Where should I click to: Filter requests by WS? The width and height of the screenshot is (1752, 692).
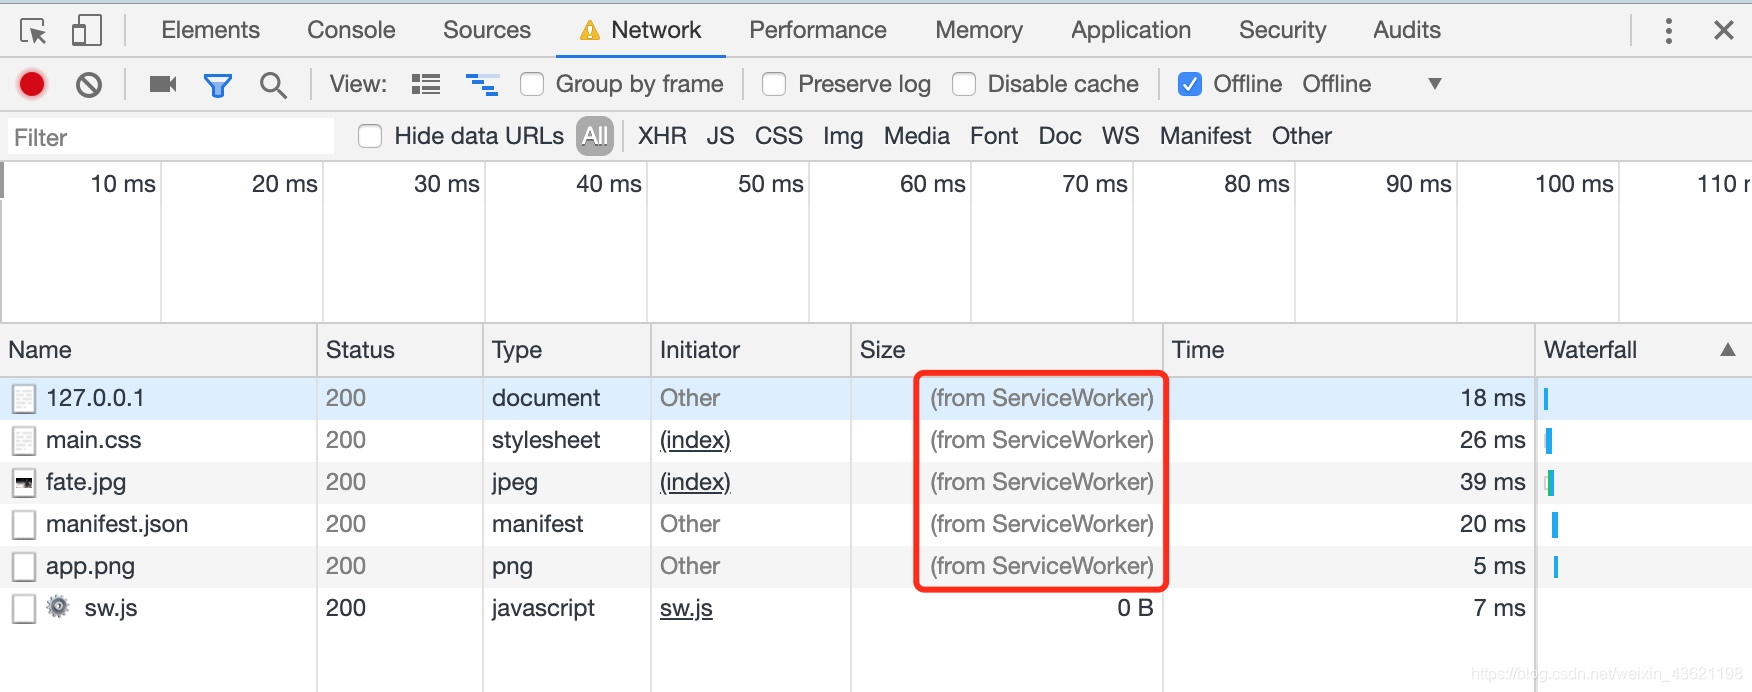pyautogui.click(x=1120, y=136)
